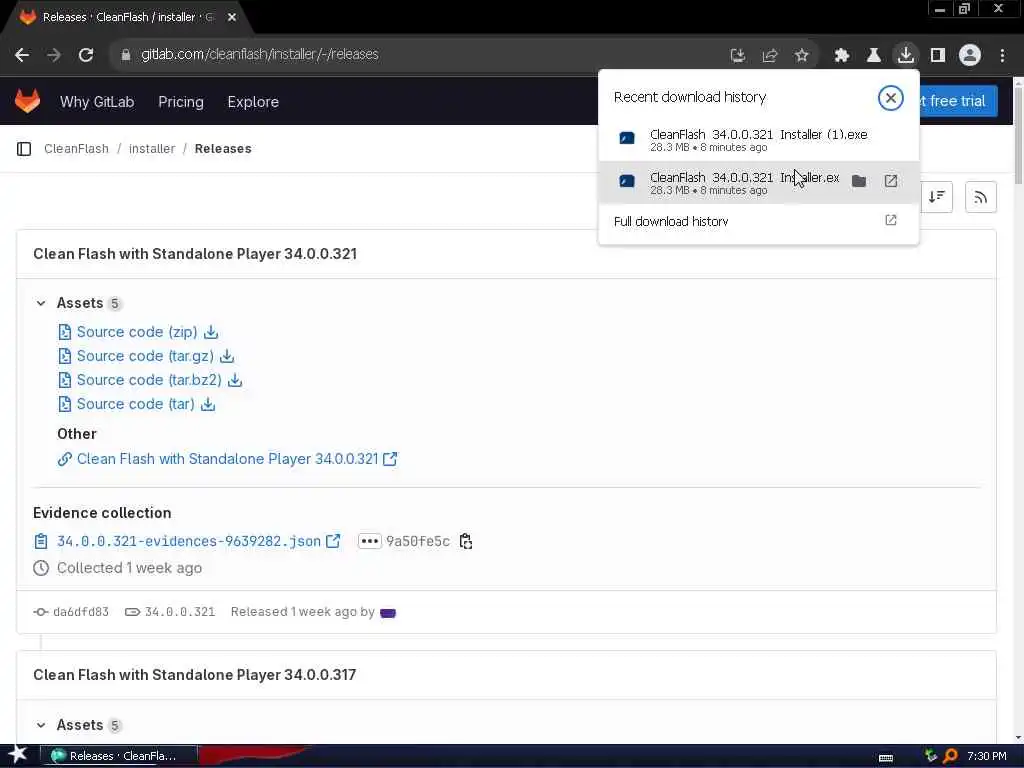1024x768 pixels.
Task: Collapse Assets section of release 34.0.0.317
Action: [x=40, y=725]
